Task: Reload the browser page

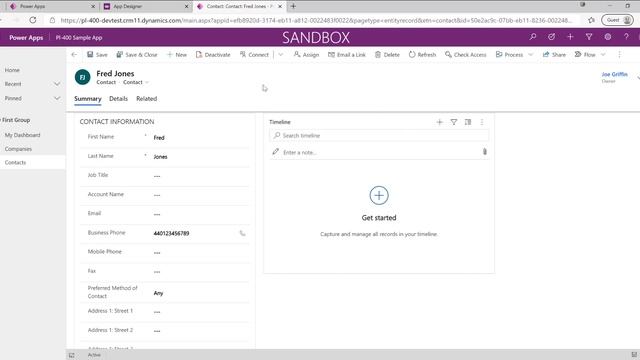Action: point(33,20)
